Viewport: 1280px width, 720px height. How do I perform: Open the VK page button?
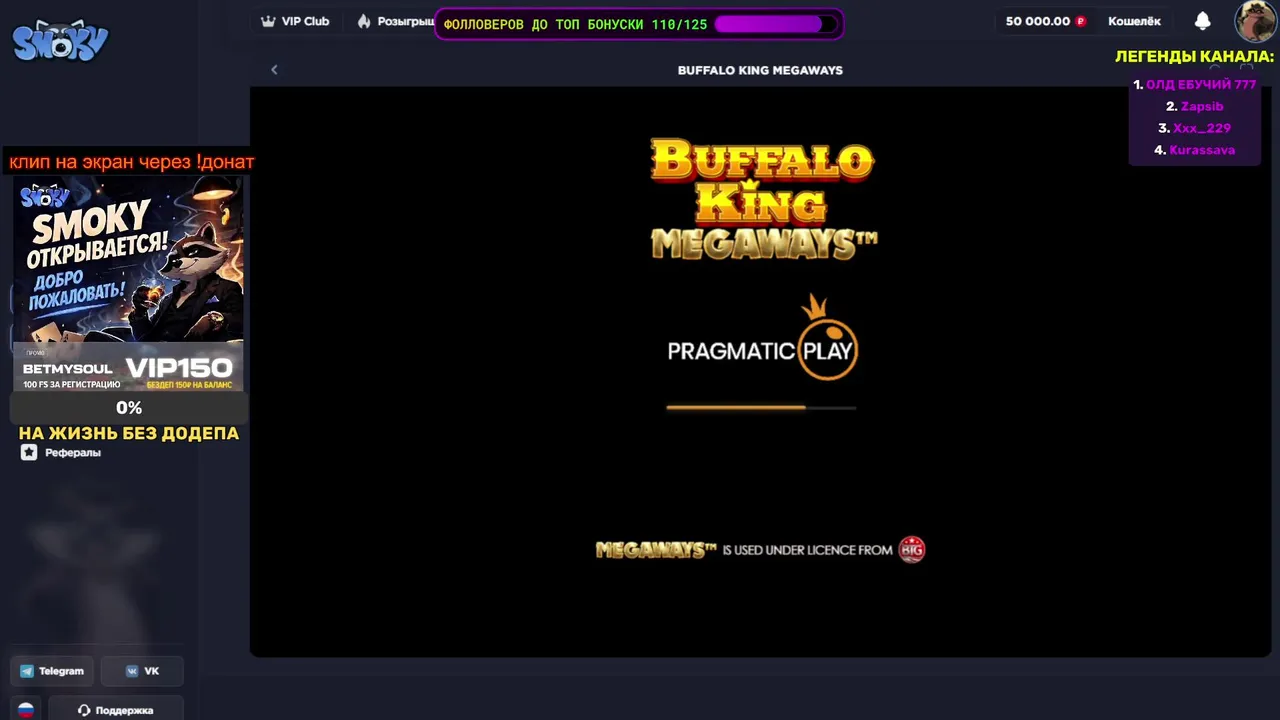pyautogui.click(x=141, y=671)
